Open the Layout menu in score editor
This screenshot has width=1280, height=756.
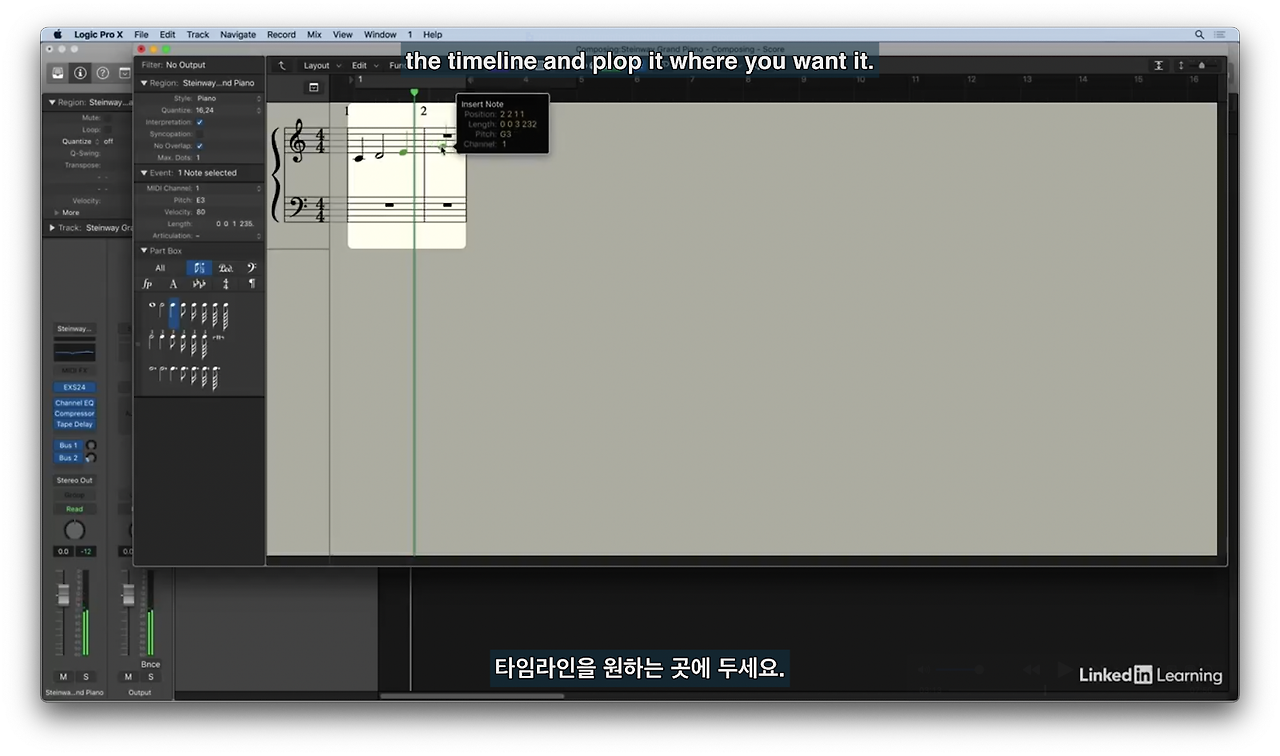321,65
